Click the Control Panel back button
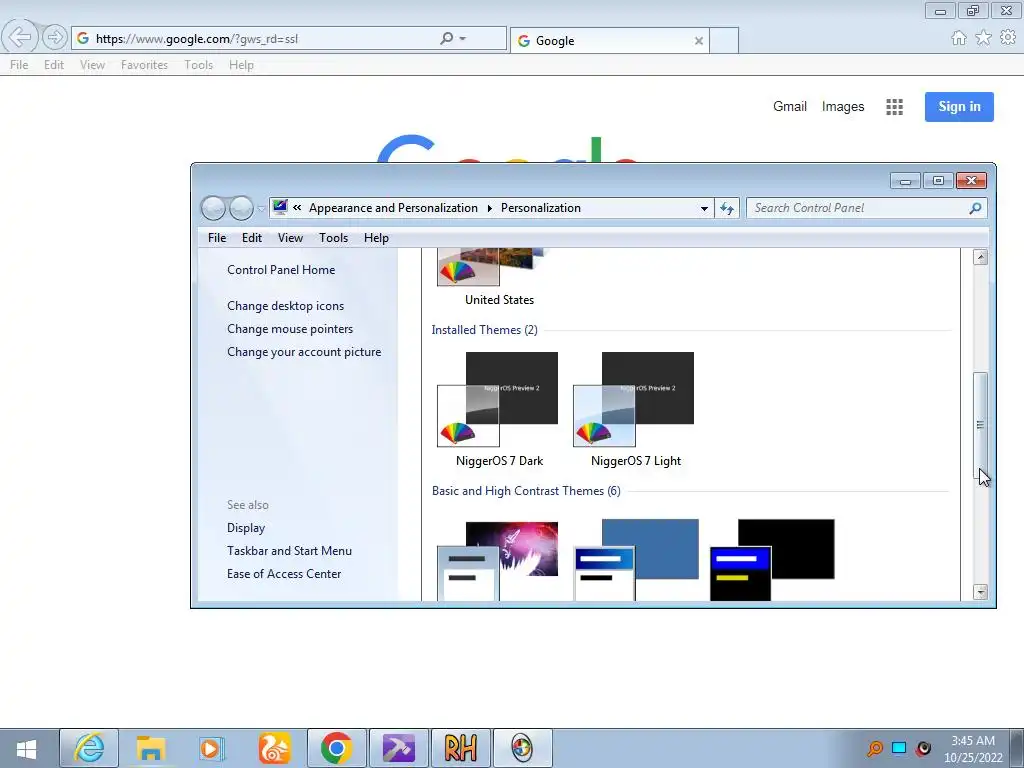Screen dimensions: 1024x768 coord(213,208)
